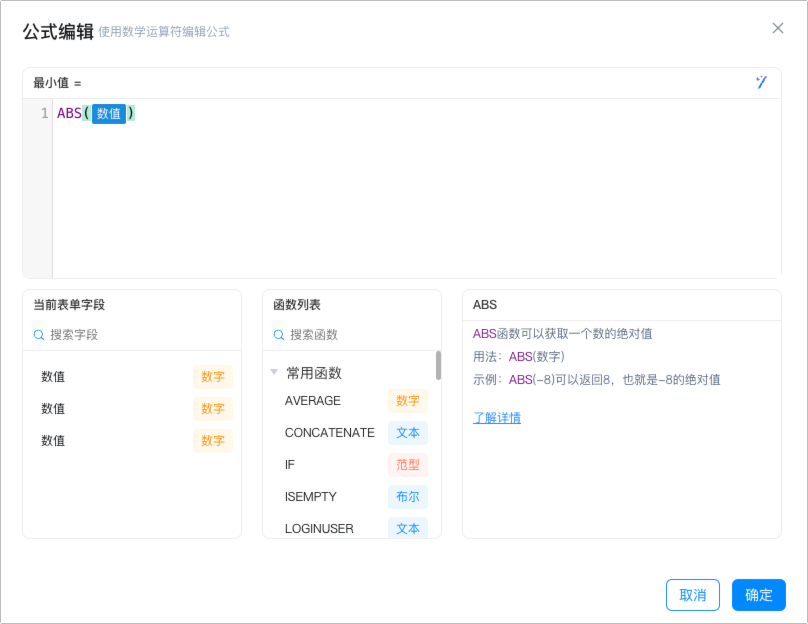
Task: Select the IF function
Action: pos(352,465)
